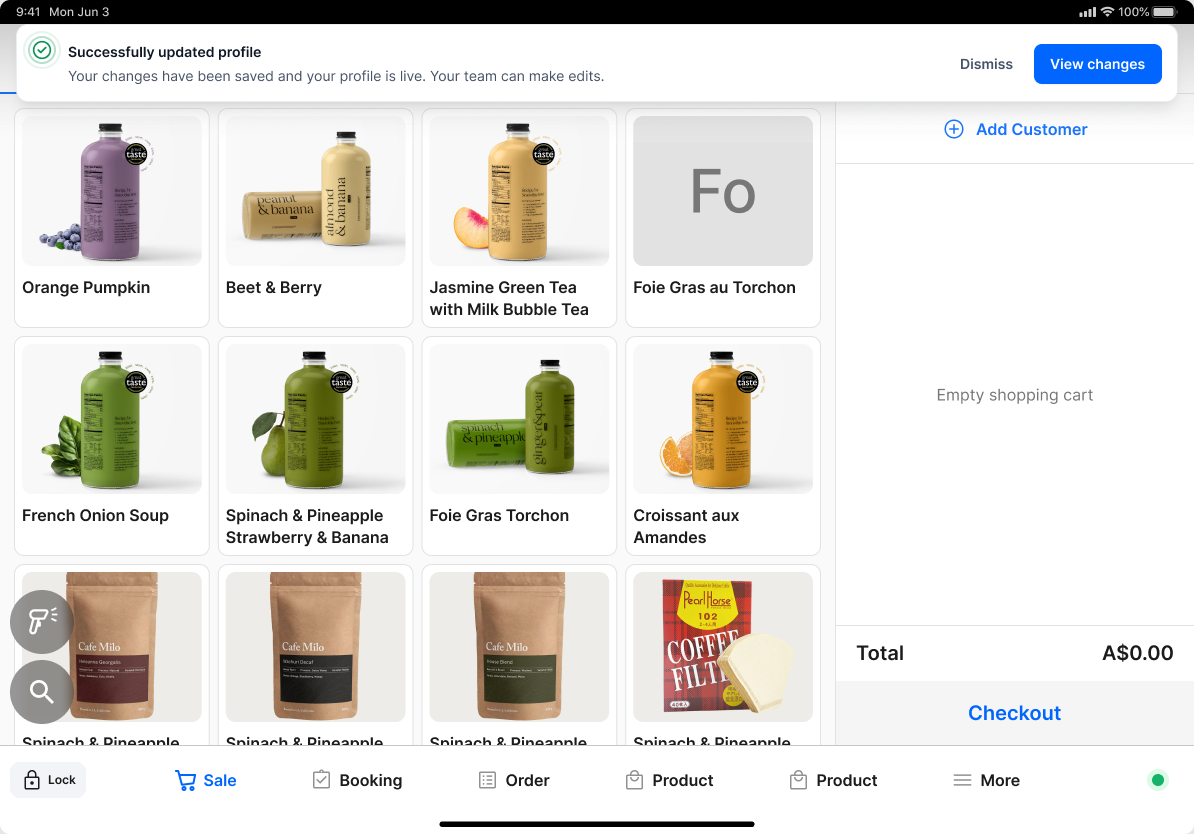This screenshot has width=1194, height=834.
Task: Tap the Order list icon
Action: pos(487,780)
